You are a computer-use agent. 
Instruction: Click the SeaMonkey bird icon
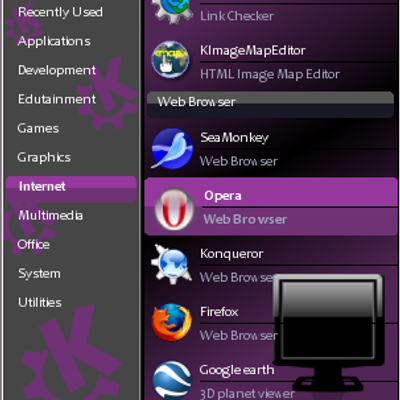click(x=172, y=149)
